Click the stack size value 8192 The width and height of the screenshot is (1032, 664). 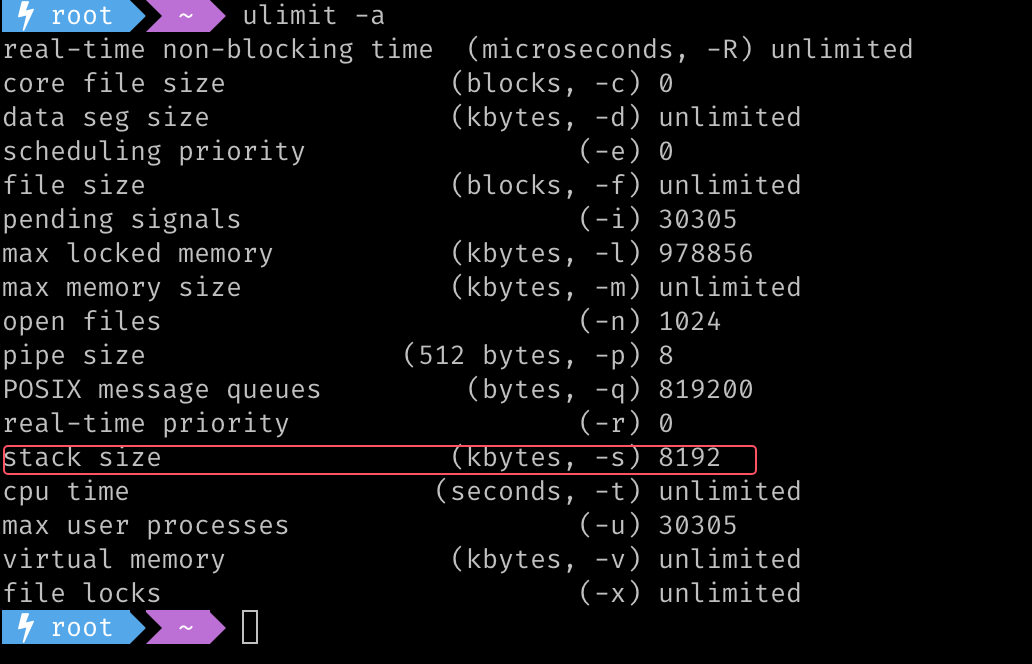point(690,457)
